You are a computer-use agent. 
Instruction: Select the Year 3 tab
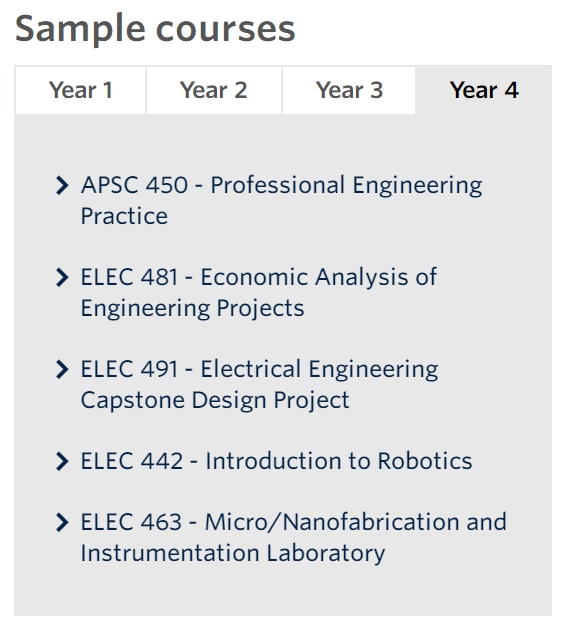point(349,90)
